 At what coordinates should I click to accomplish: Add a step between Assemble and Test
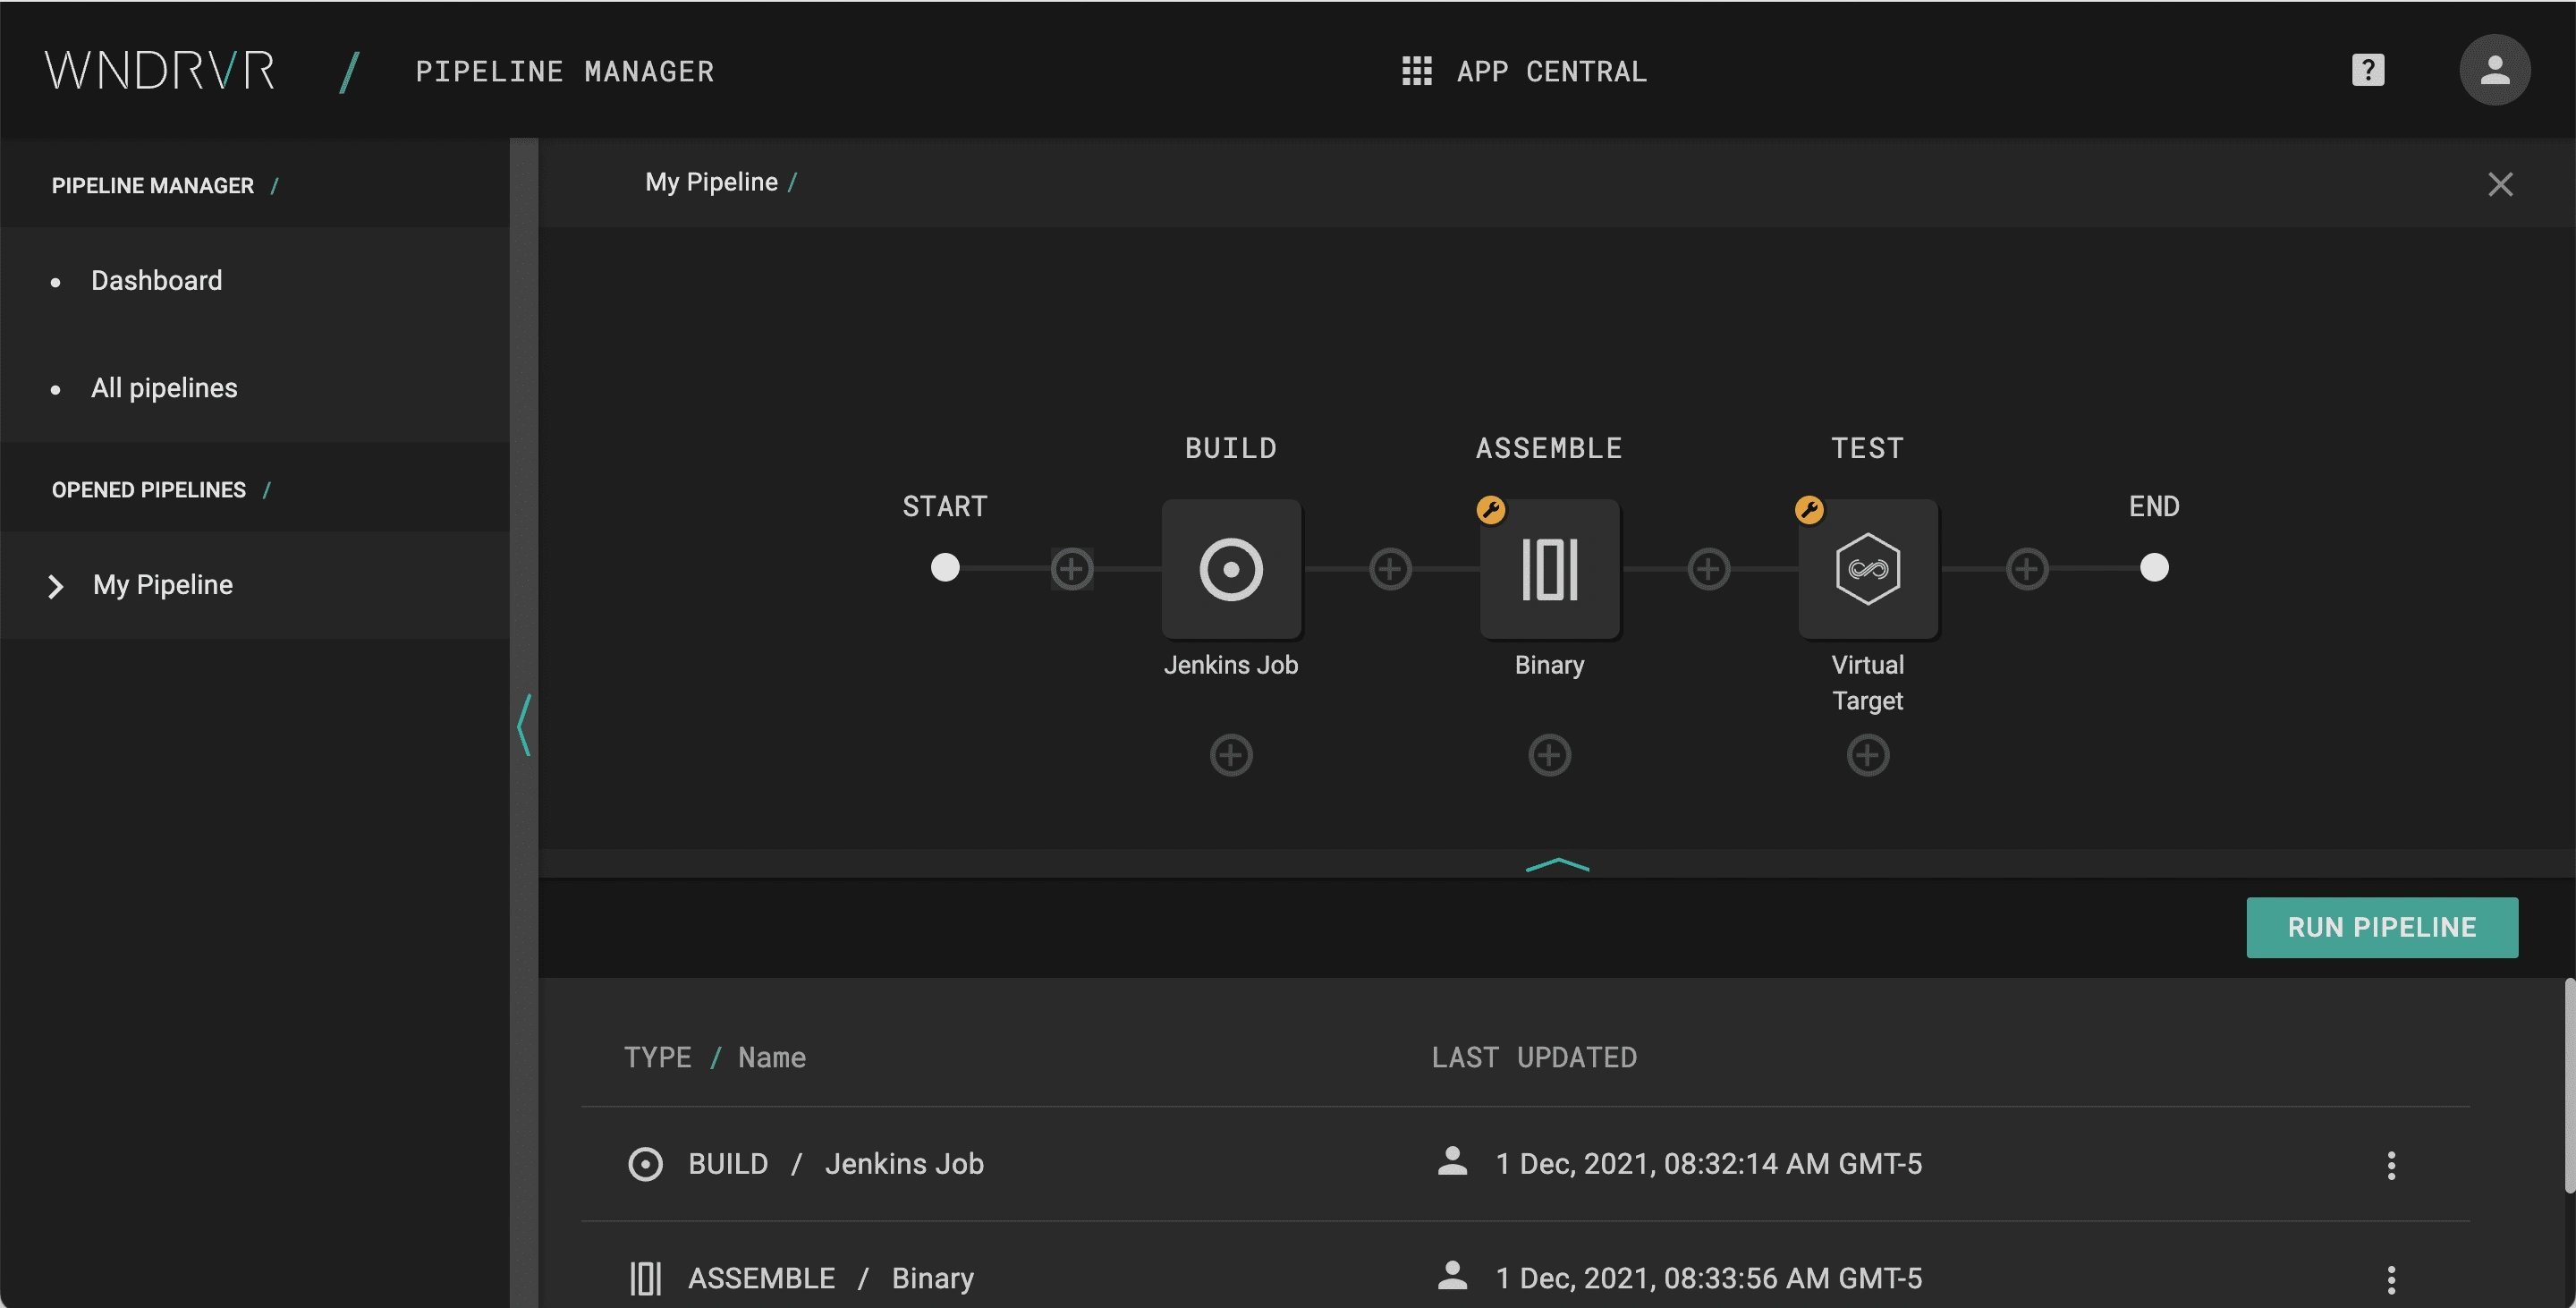pos(1708,569)
